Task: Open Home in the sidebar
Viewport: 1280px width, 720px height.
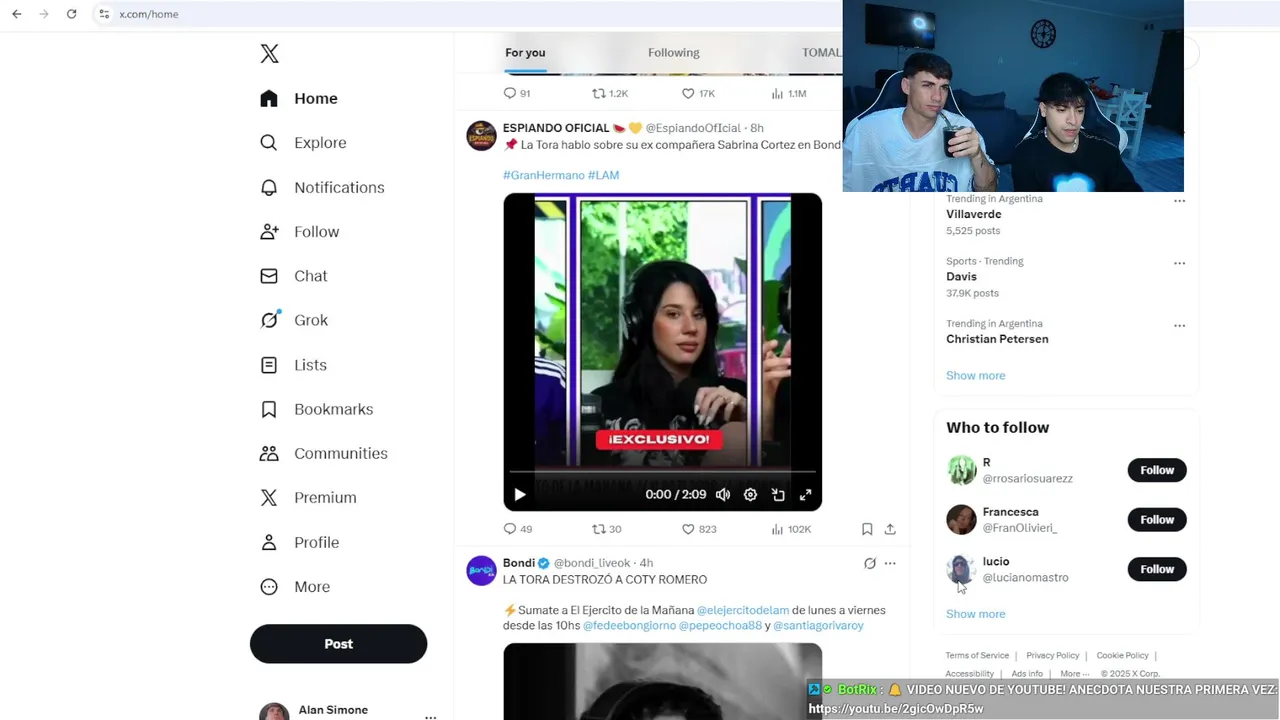Action: tap(300, 98)
